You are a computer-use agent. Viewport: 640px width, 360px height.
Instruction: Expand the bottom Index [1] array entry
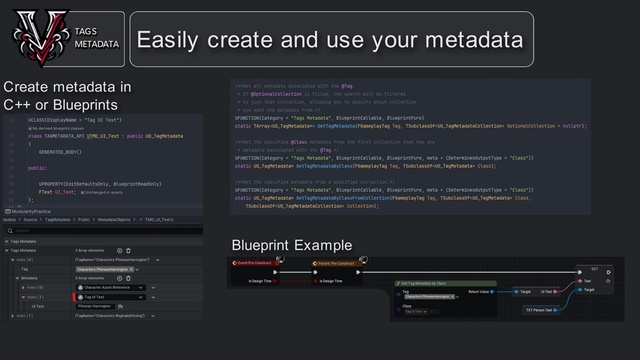click(13, 316)
